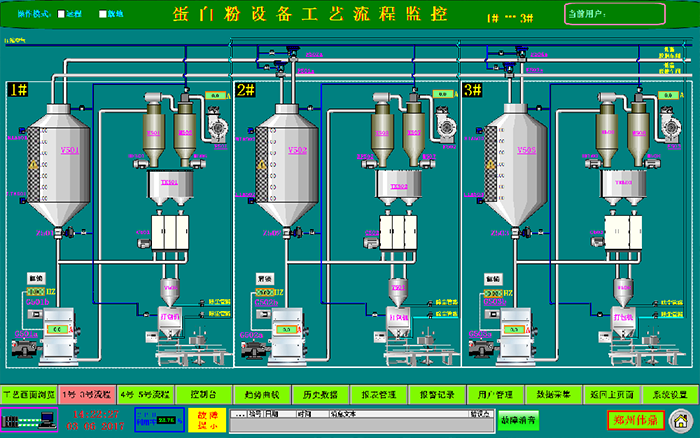Click the 打包机 packing machine in unit 2#
Image resolution: width=700 pixels, height=438 pixels.
(398, 321)
